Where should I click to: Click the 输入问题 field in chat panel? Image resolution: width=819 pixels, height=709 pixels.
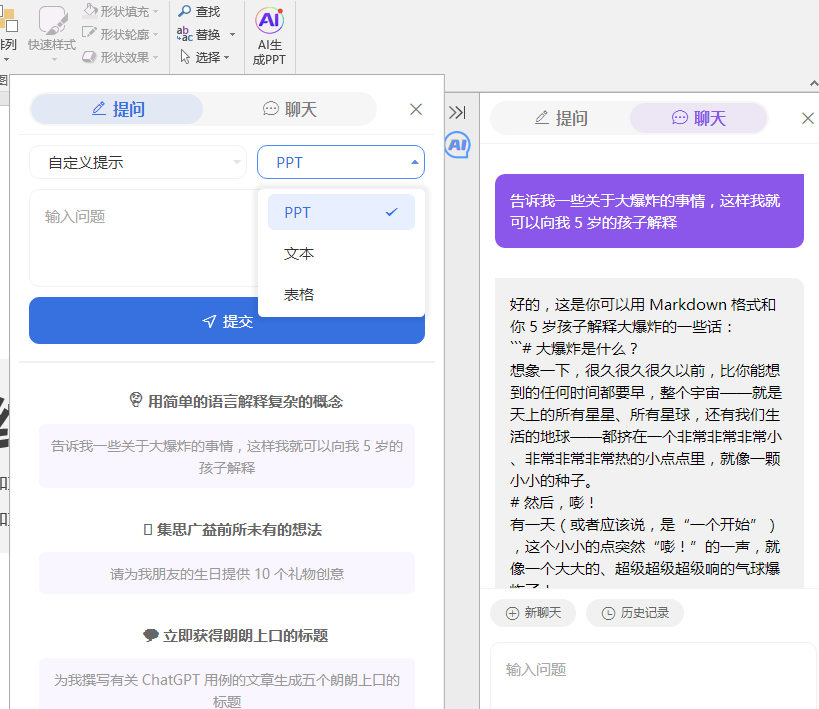coord(650,670)
